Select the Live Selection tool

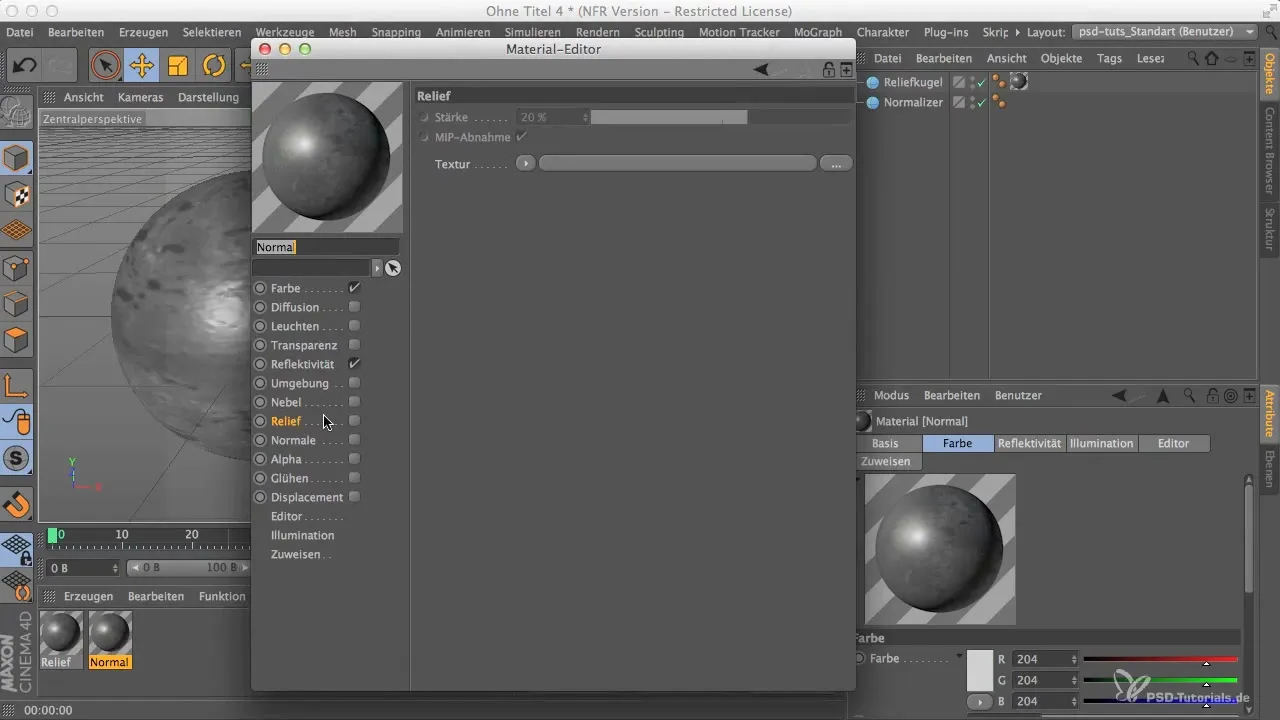coord(104,66)
